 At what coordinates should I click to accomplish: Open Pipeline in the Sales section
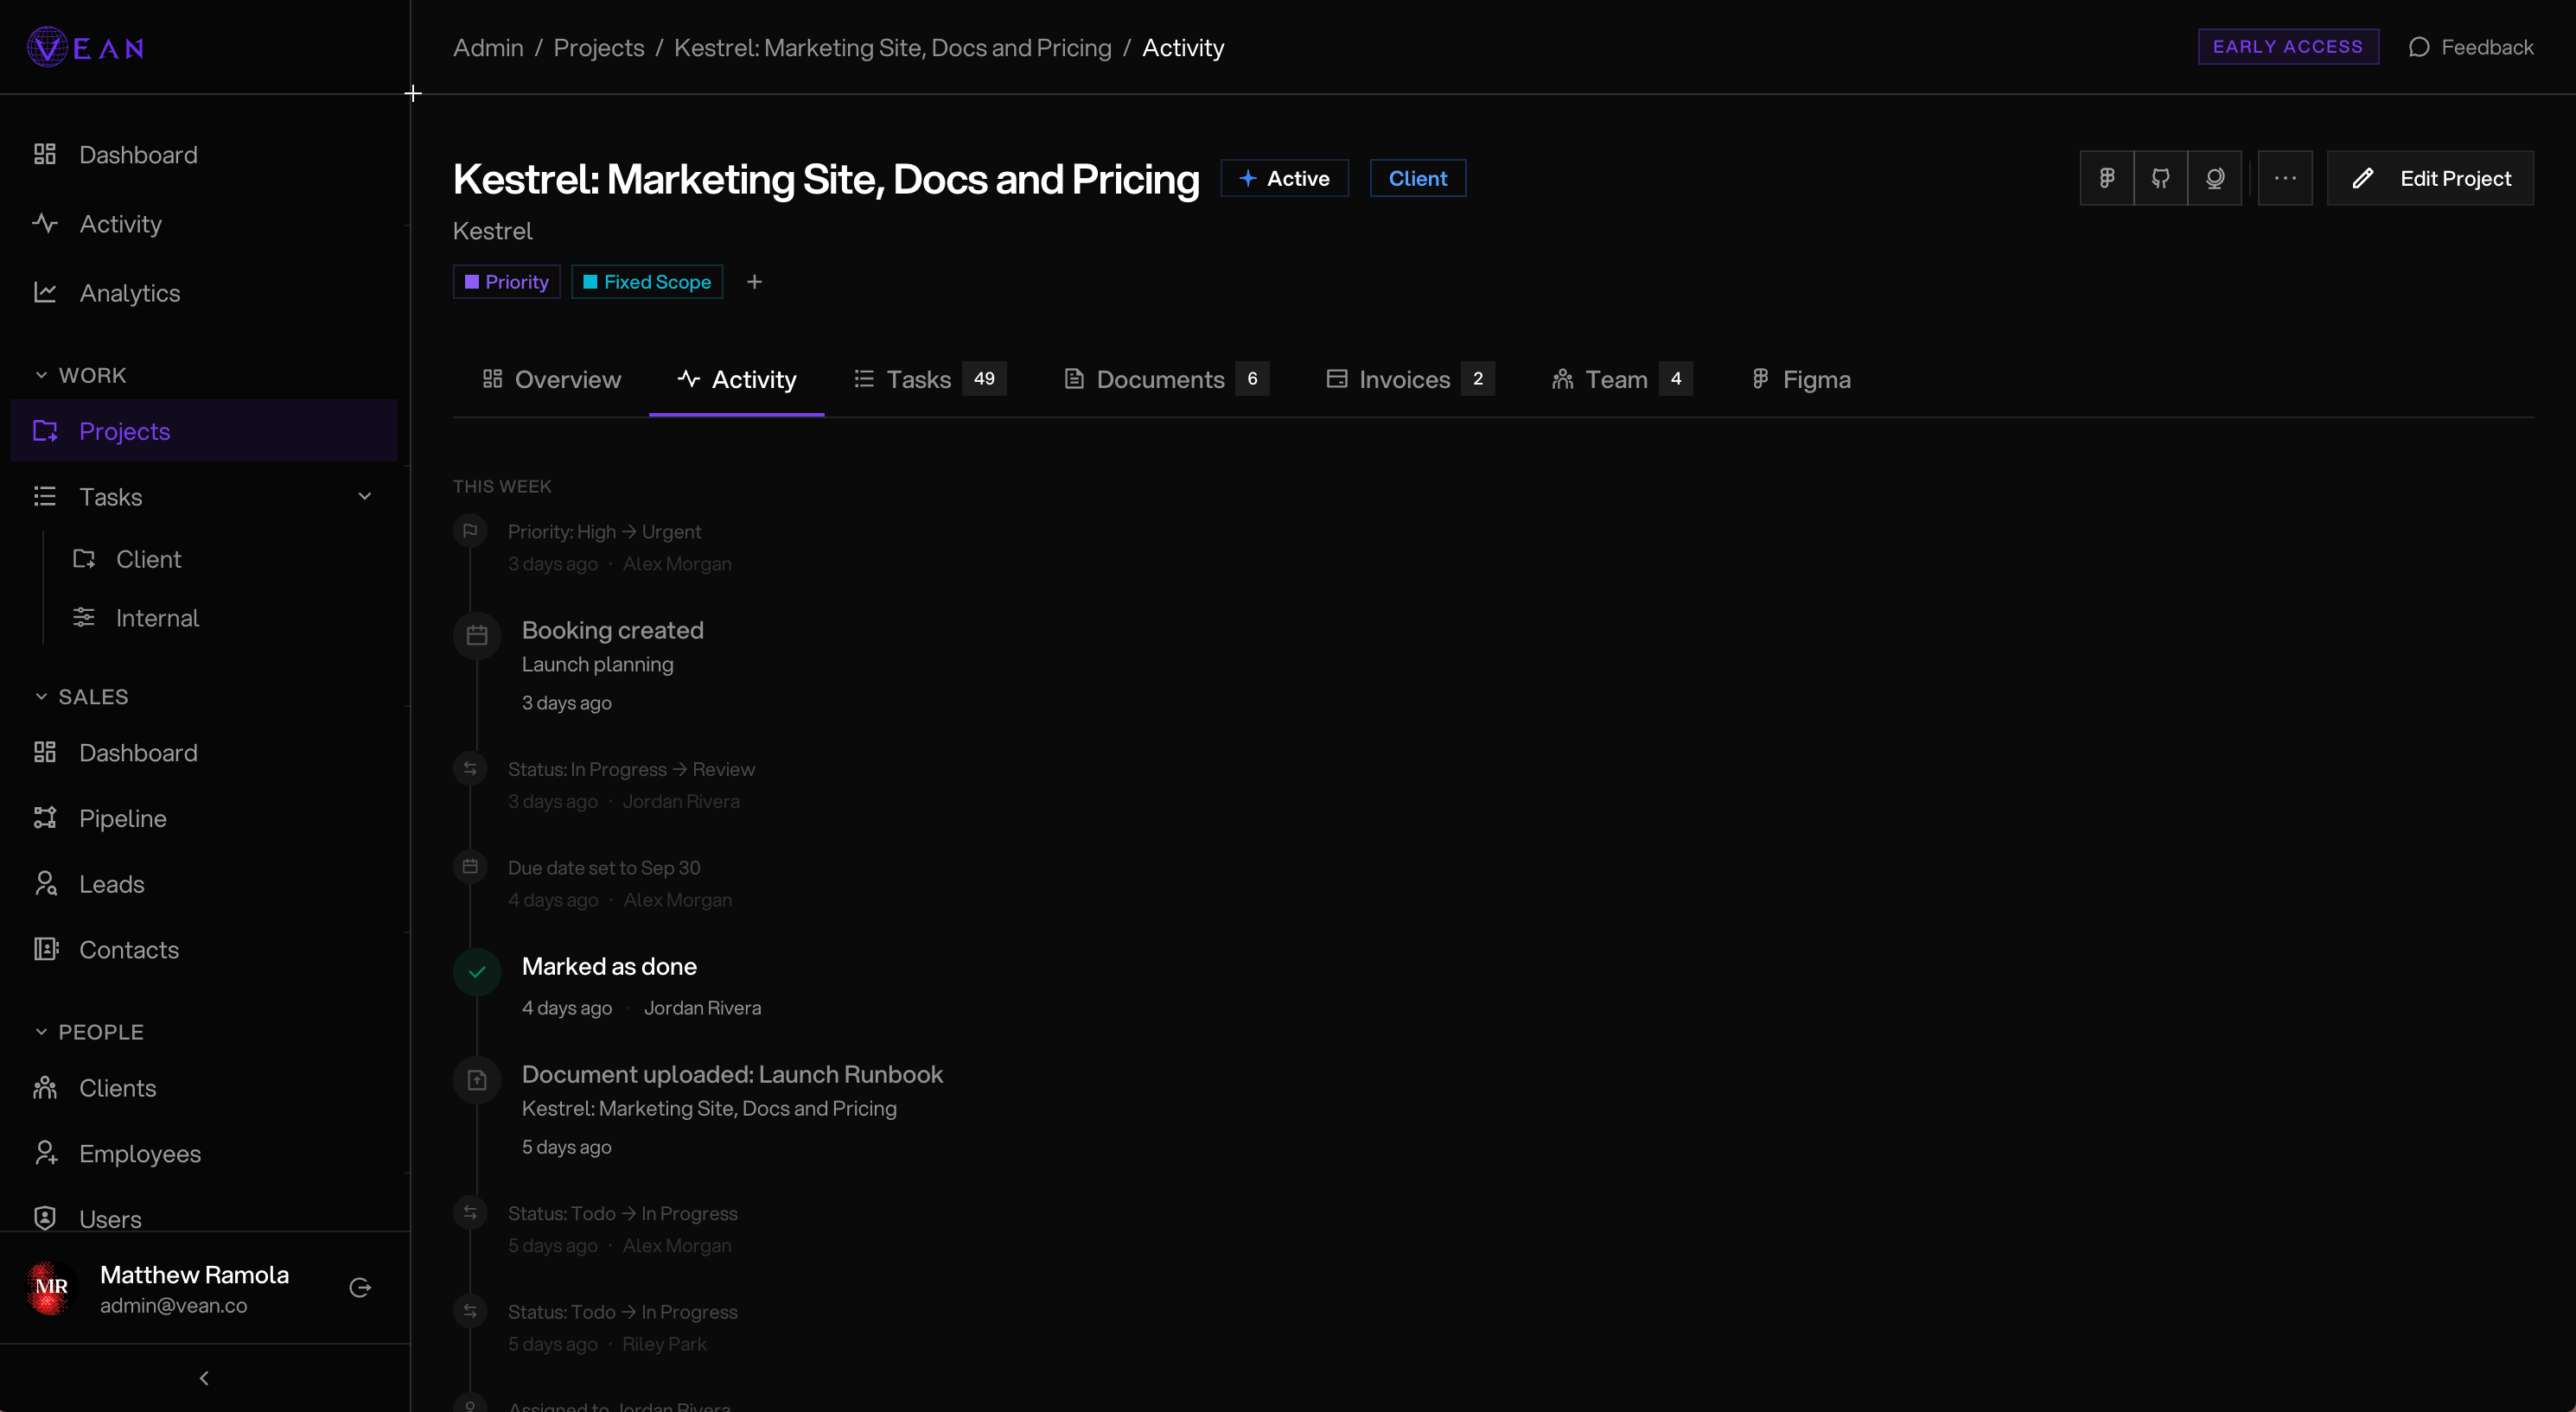point(204,818)
